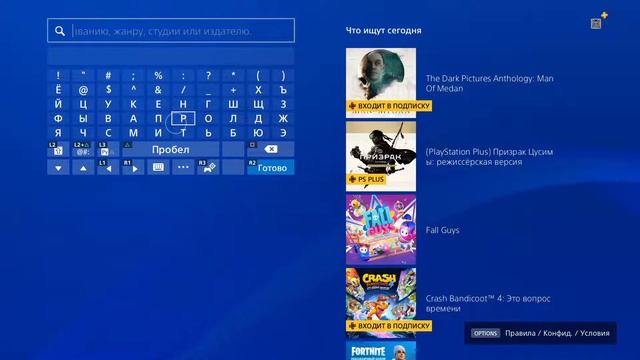This screenshot has height=360, width=640.
Task: Open Призрак Цусимы game thumbnail
Action: pyautogui.click(x=381, y=156)
